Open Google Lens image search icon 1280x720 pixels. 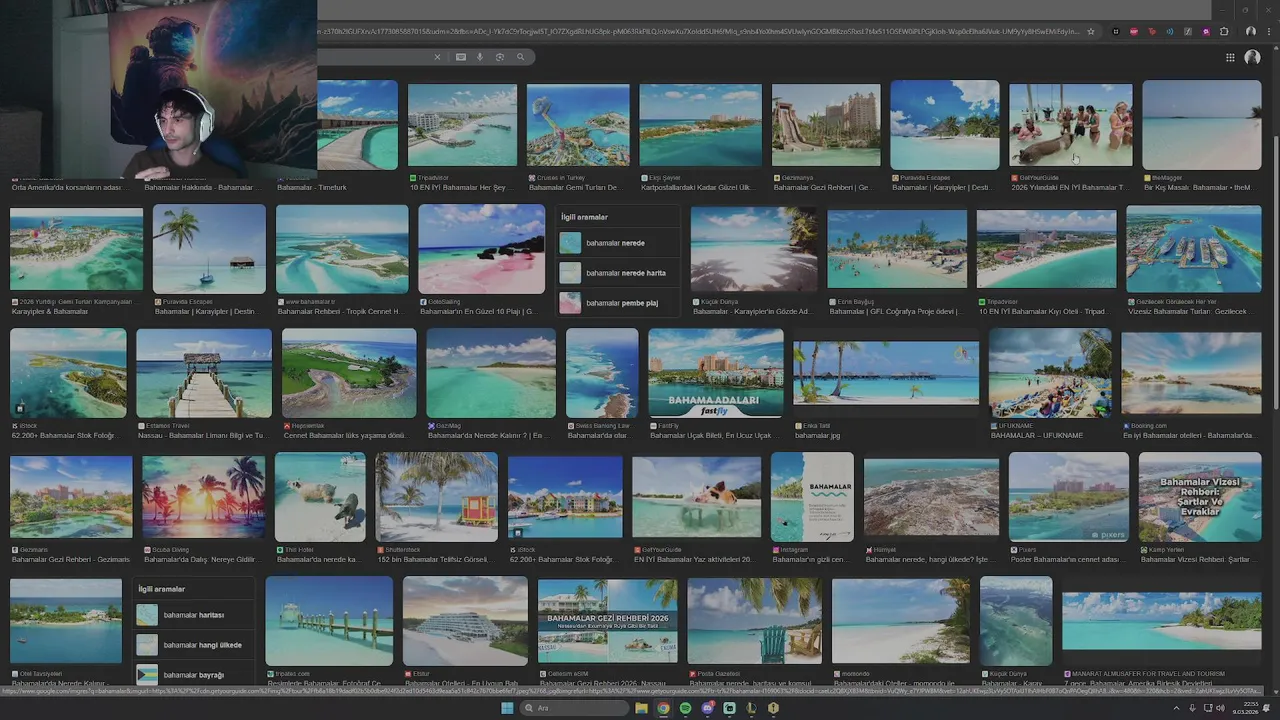point(500,57)
